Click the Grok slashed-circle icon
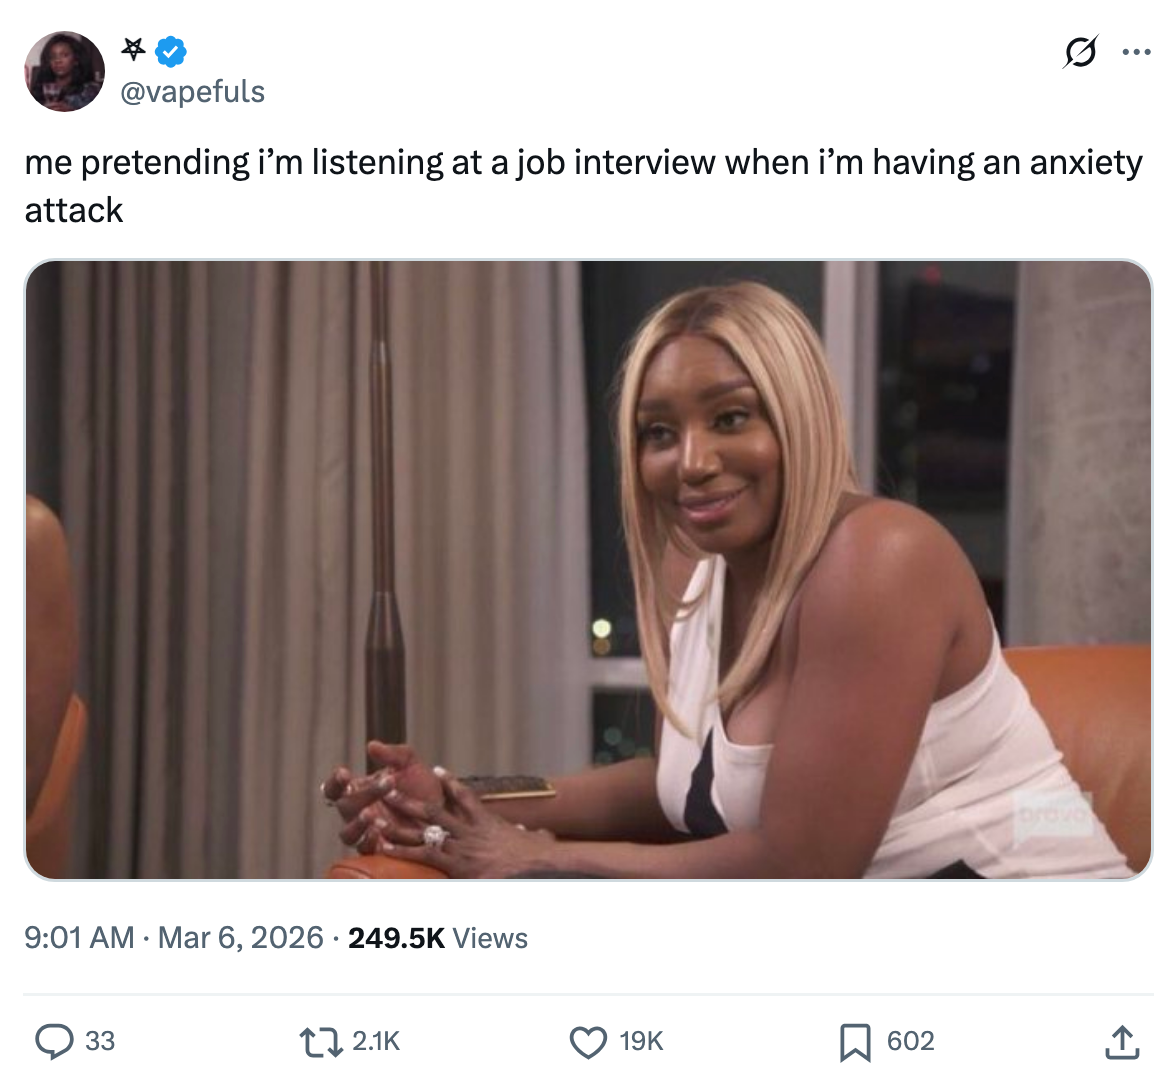 [x=1080, y=52]
